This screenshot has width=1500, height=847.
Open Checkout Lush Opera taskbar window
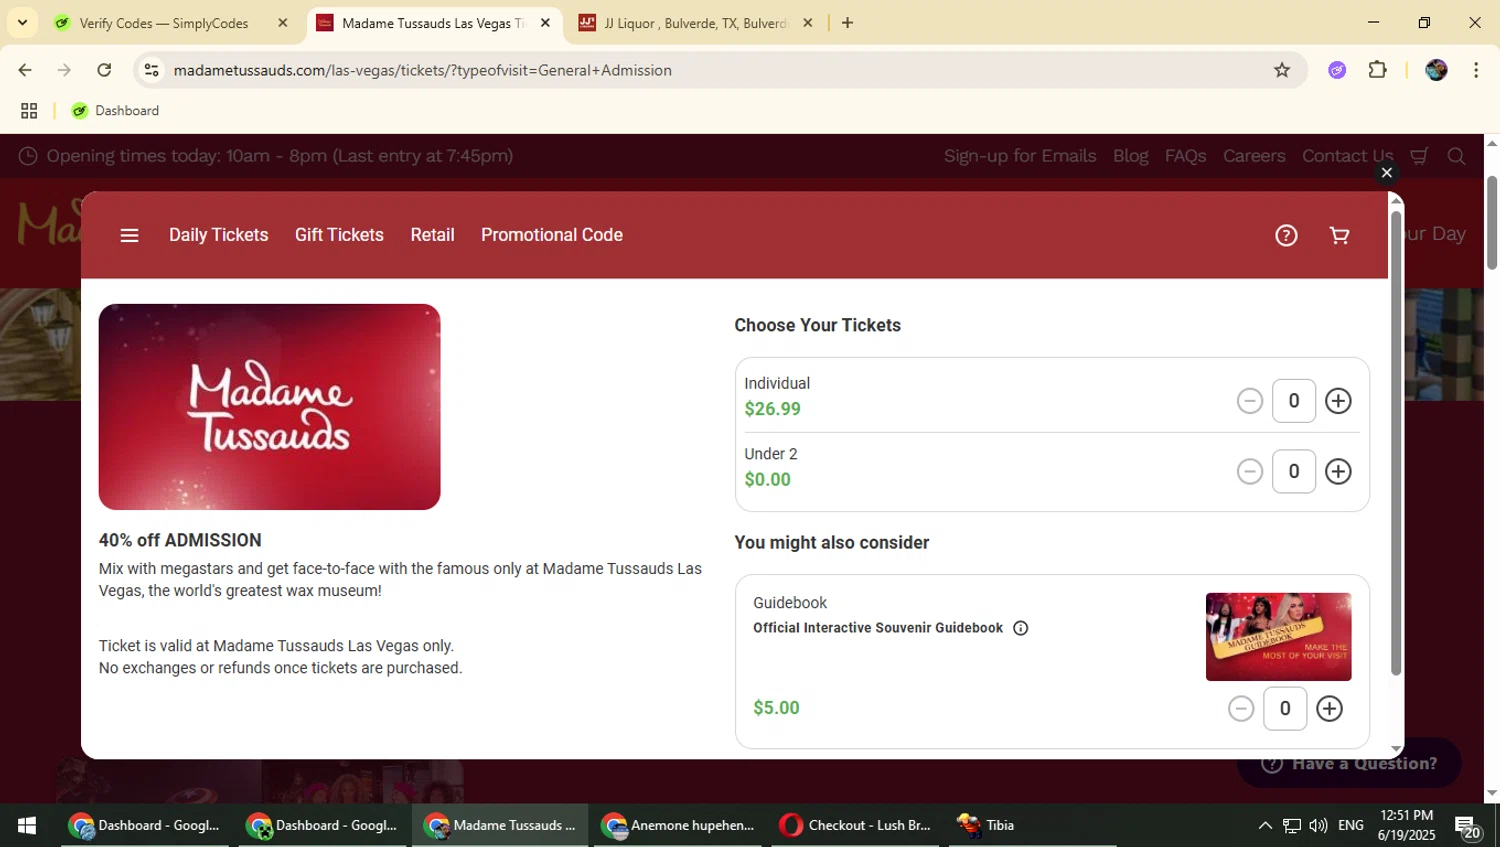(x=857, y=825)
